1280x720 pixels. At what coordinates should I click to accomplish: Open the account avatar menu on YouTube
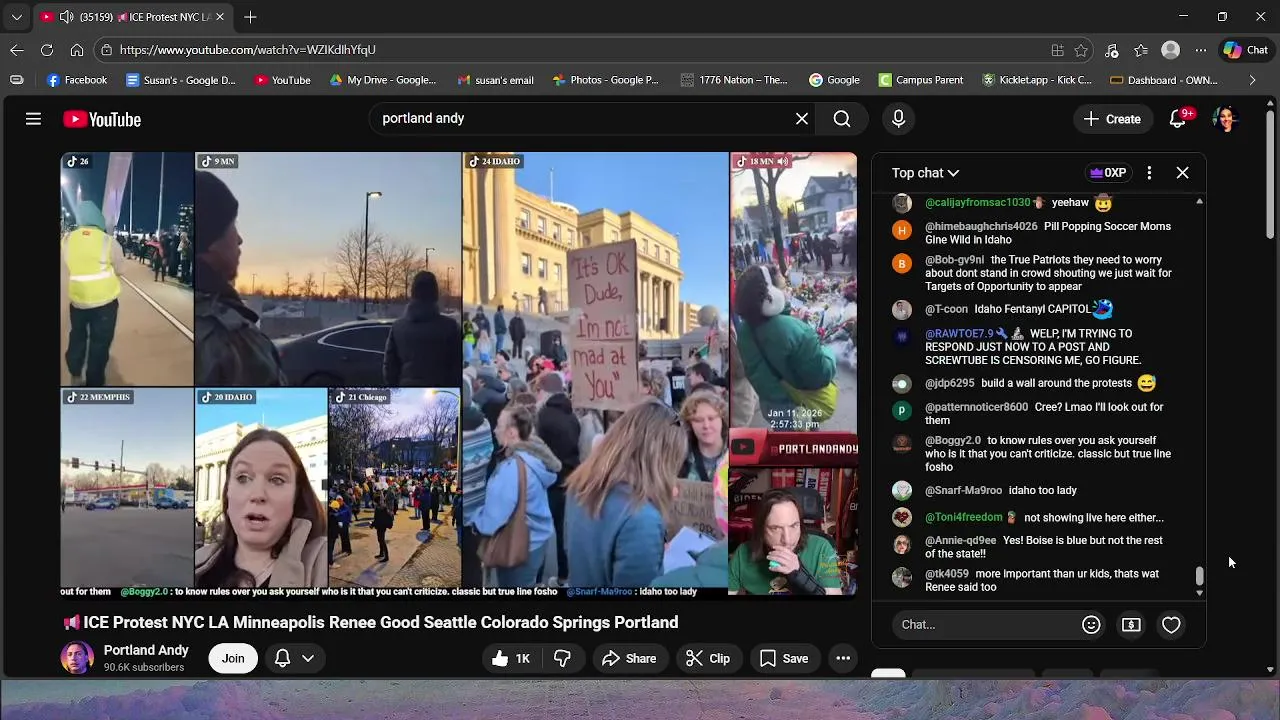click(1225, 119)
